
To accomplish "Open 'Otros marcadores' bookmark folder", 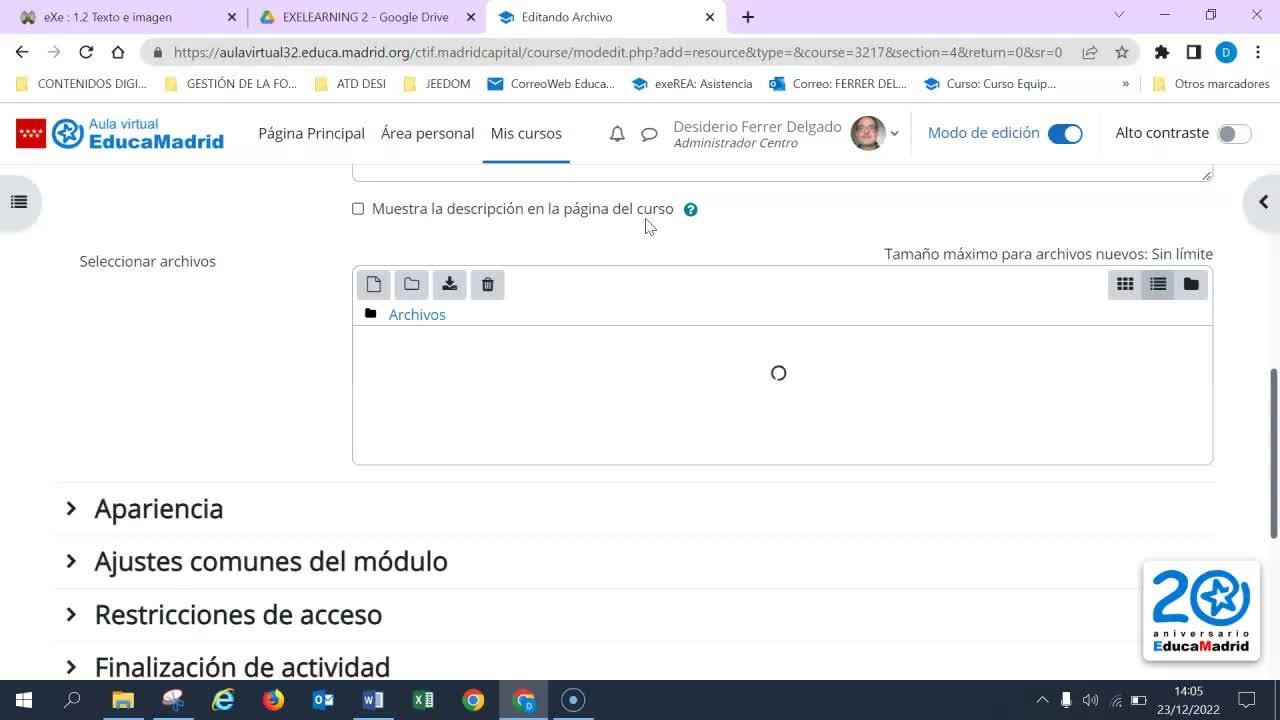I will pos(1211,84).
